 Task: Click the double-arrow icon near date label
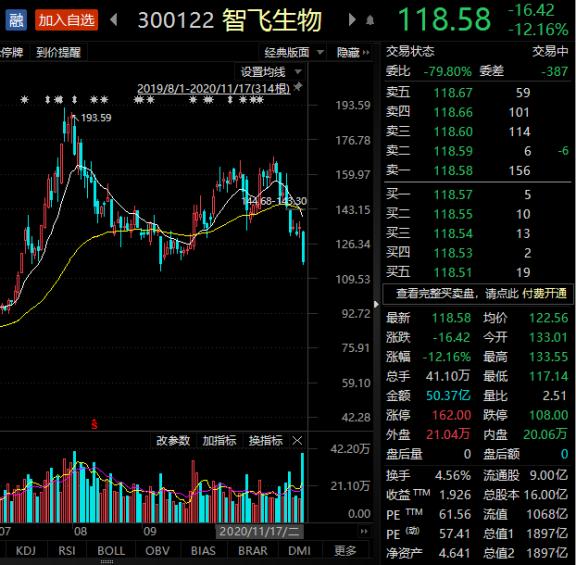coord(364,531)
